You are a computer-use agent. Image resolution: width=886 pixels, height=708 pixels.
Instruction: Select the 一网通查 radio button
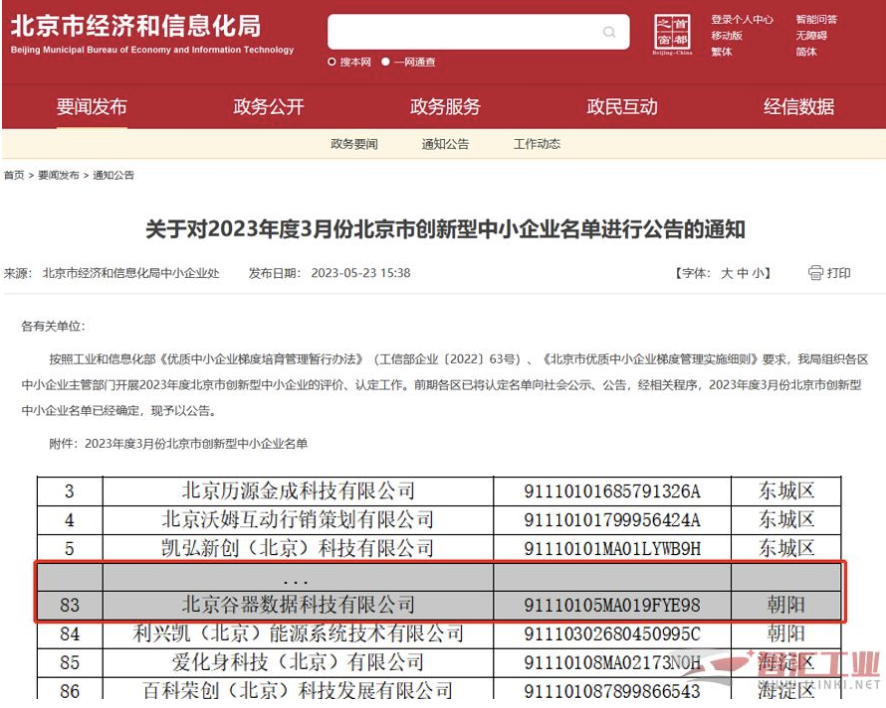398,62
